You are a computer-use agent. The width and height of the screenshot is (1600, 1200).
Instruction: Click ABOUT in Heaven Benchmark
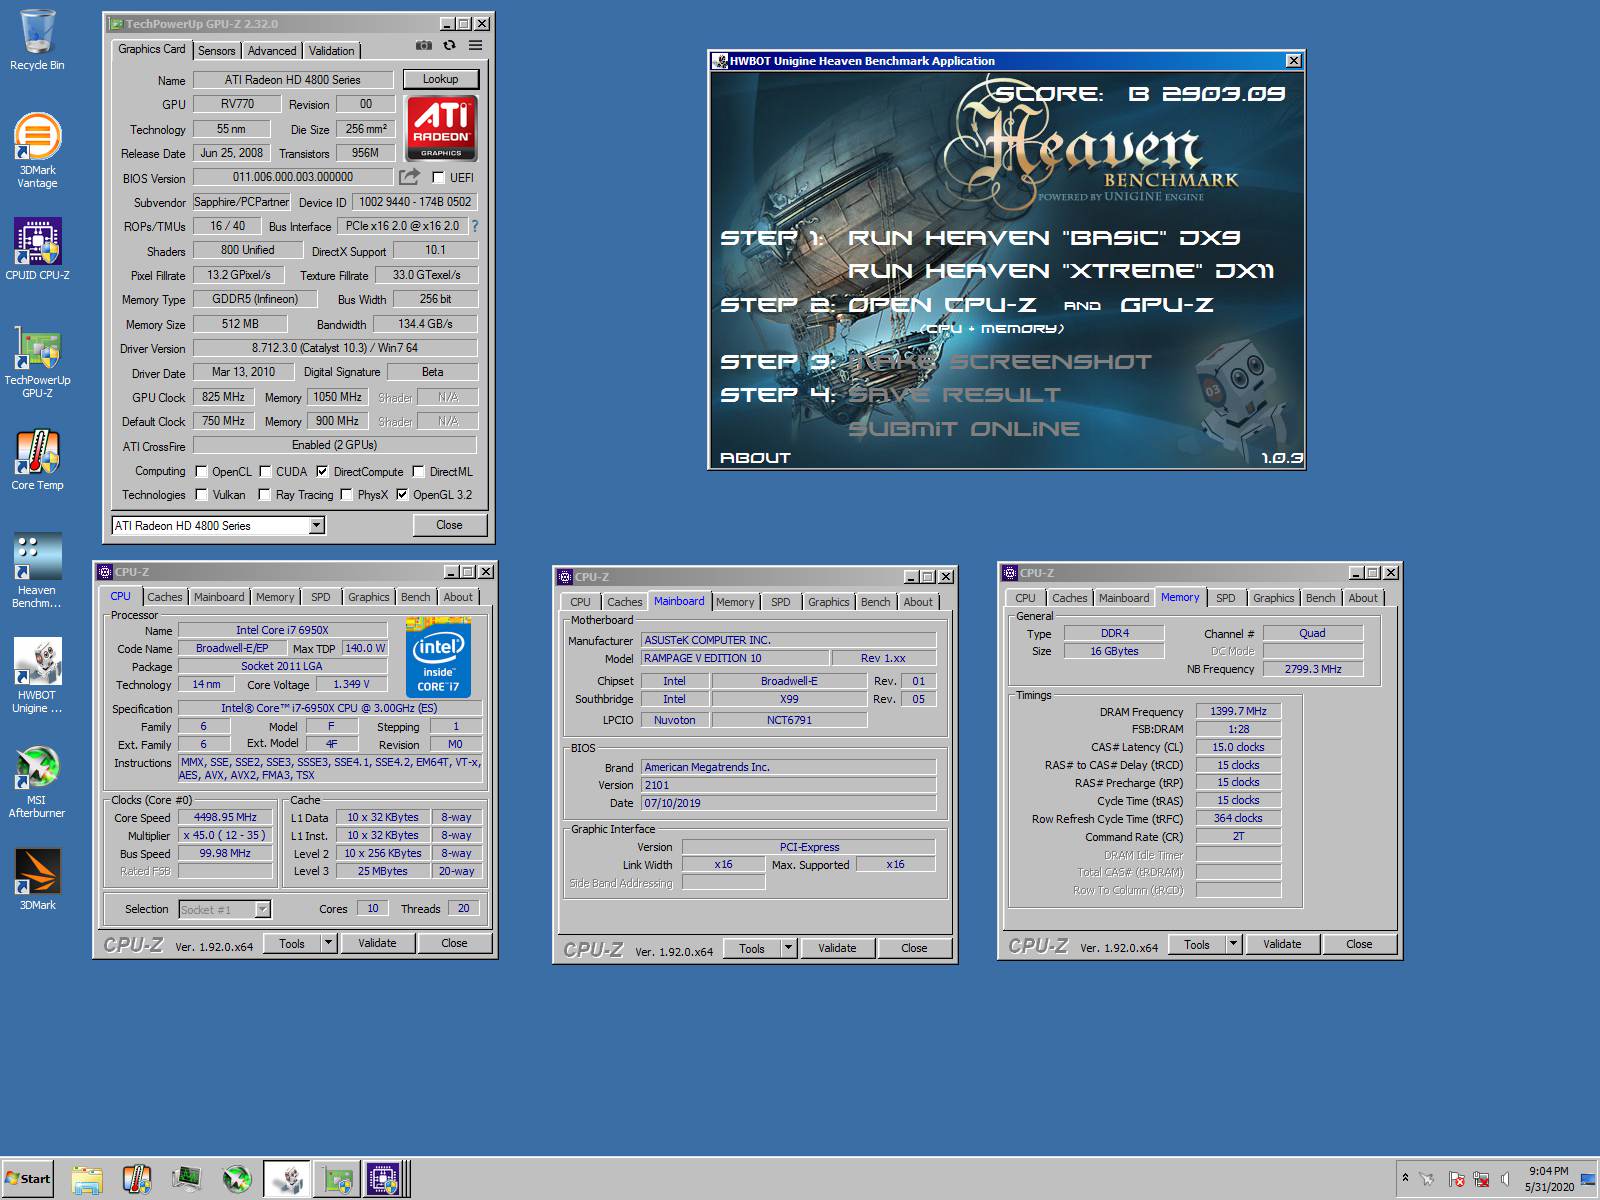tap(755, 458)
